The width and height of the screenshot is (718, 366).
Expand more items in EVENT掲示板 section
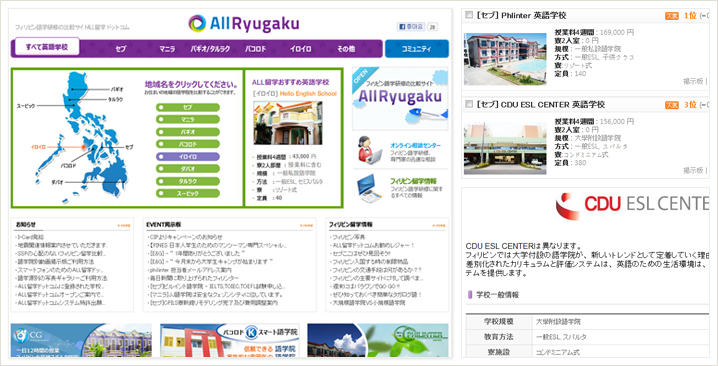click(x=307, y=225)
